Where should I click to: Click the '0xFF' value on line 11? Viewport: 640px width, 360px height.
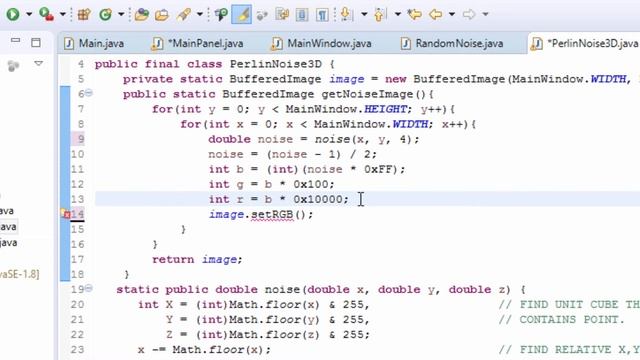coord(378,169)
